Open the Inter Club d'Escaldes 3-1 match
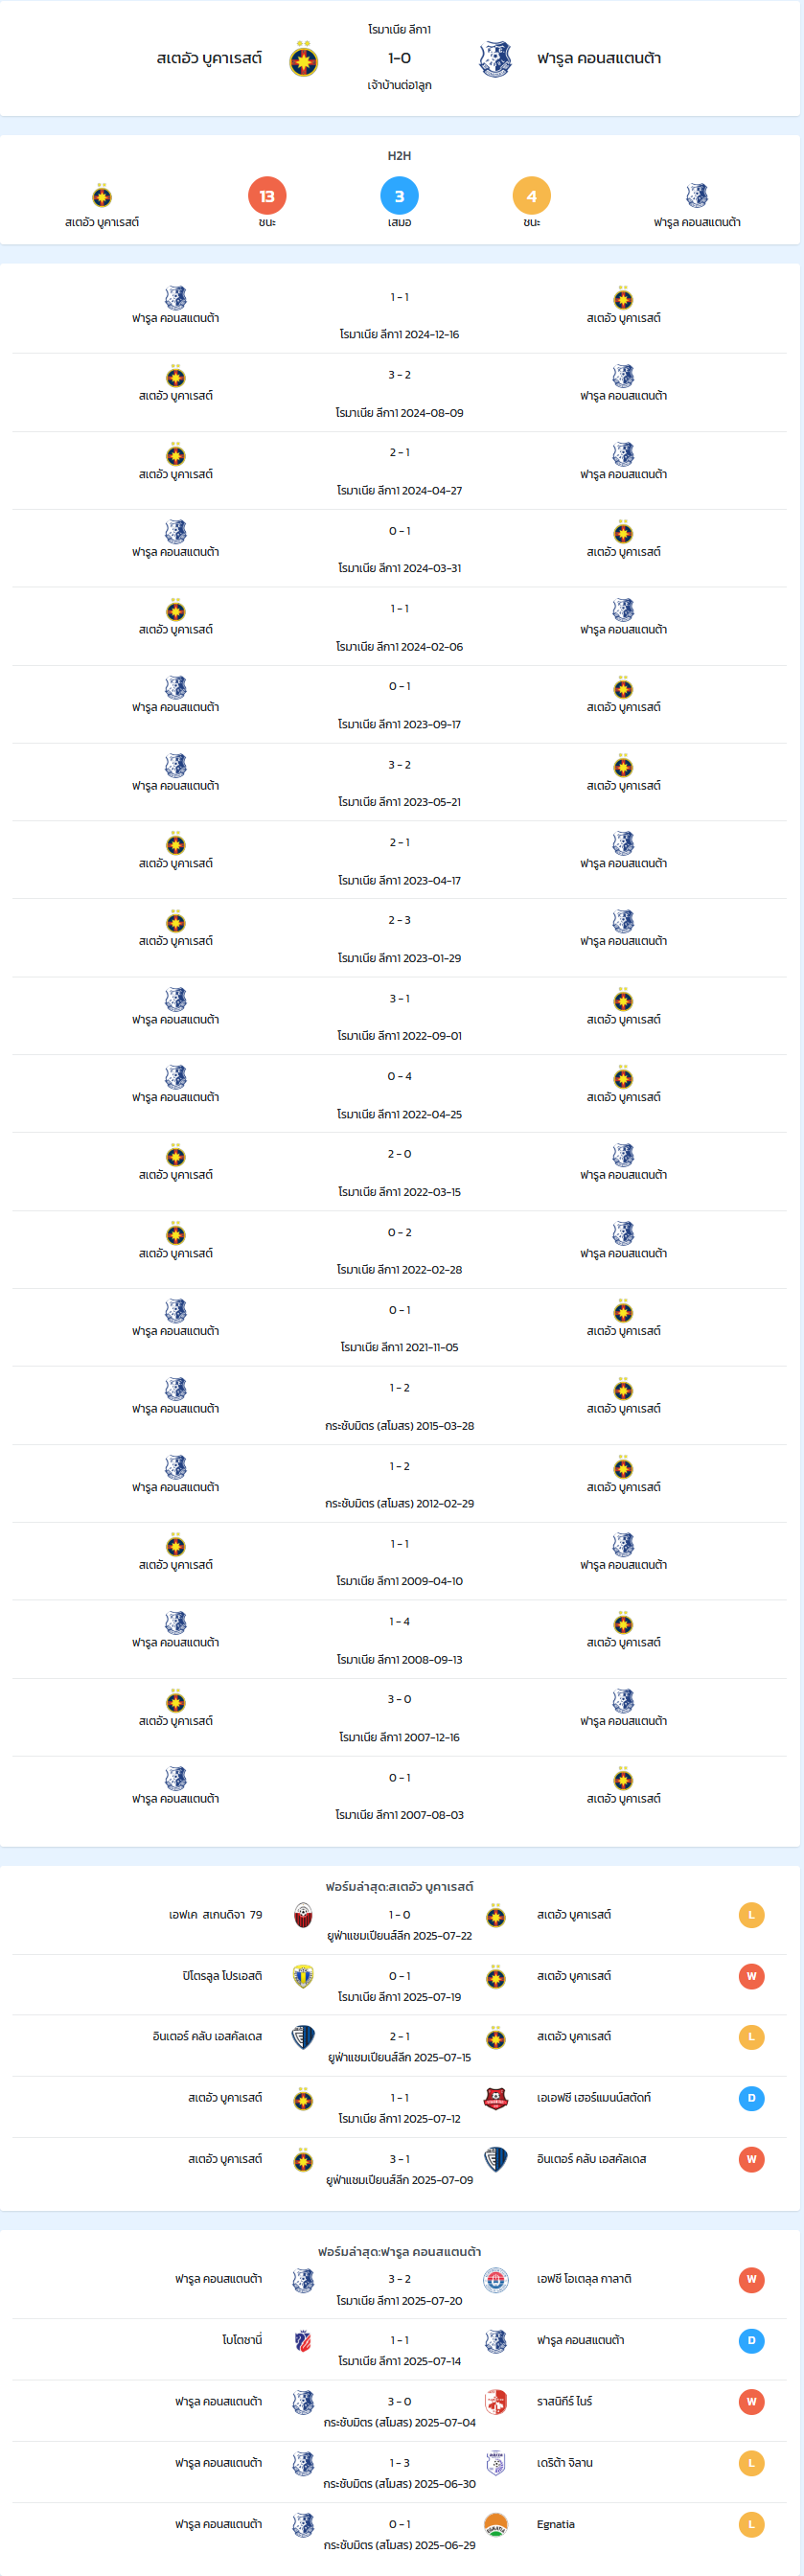 click(399, 2168)
